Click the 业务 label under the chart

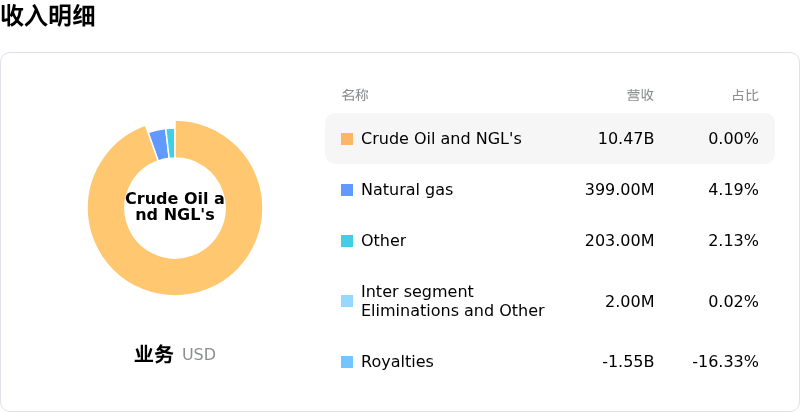tap(154, 354)
